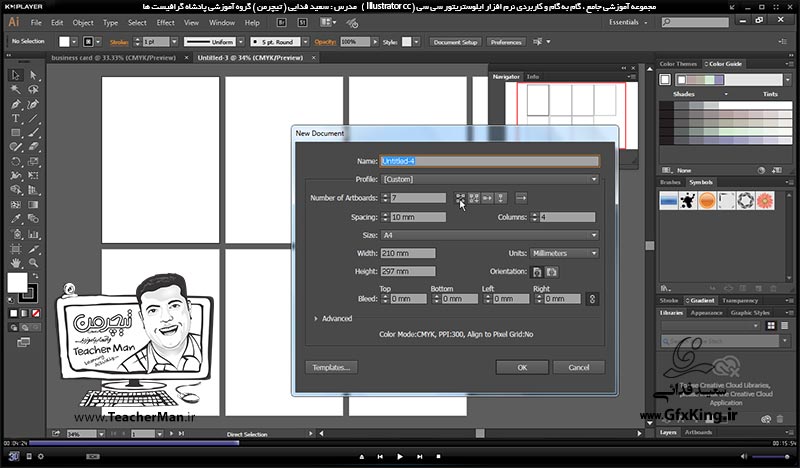This screenshot has height=468, width=800.
Task: Switch Libraries panel to grid view
Action: 771,326
